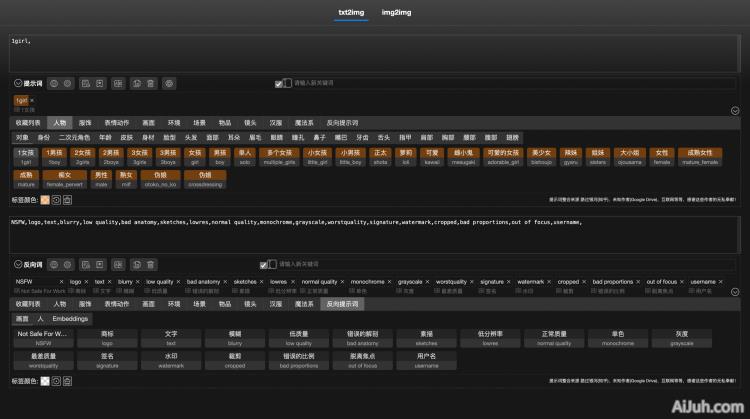
Task: Remove the watermark negative tag
Action: point(549,282)
